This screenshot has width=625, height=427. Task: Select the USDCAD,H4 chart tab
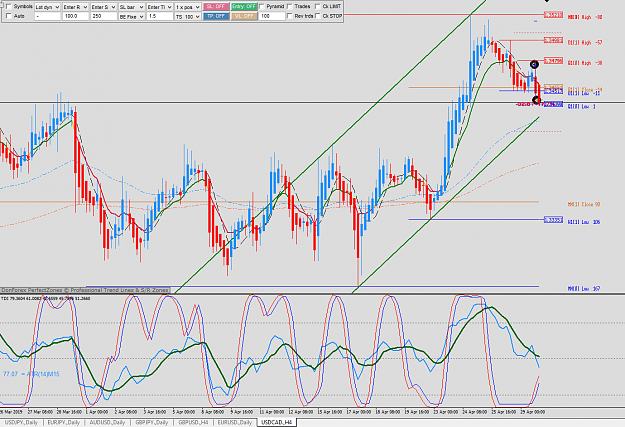(277, 423)
